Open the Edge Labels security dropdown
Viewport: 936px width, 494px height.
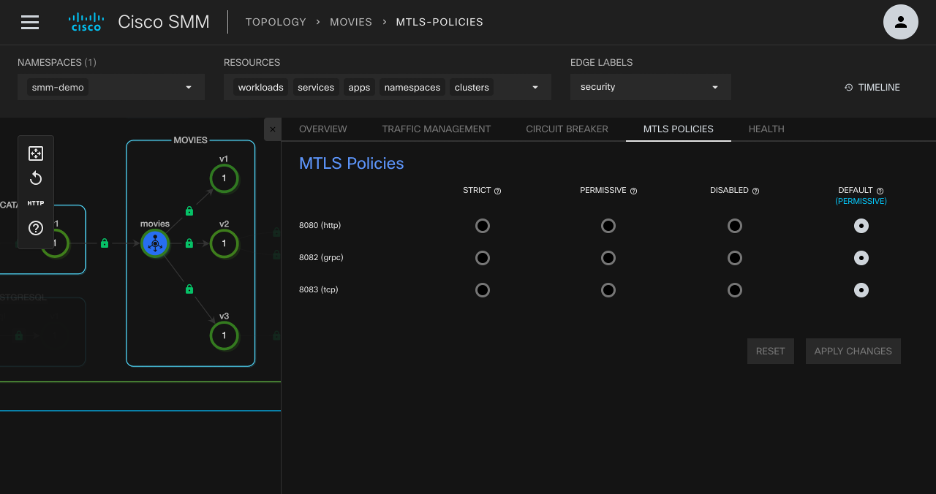pos(650,87)
